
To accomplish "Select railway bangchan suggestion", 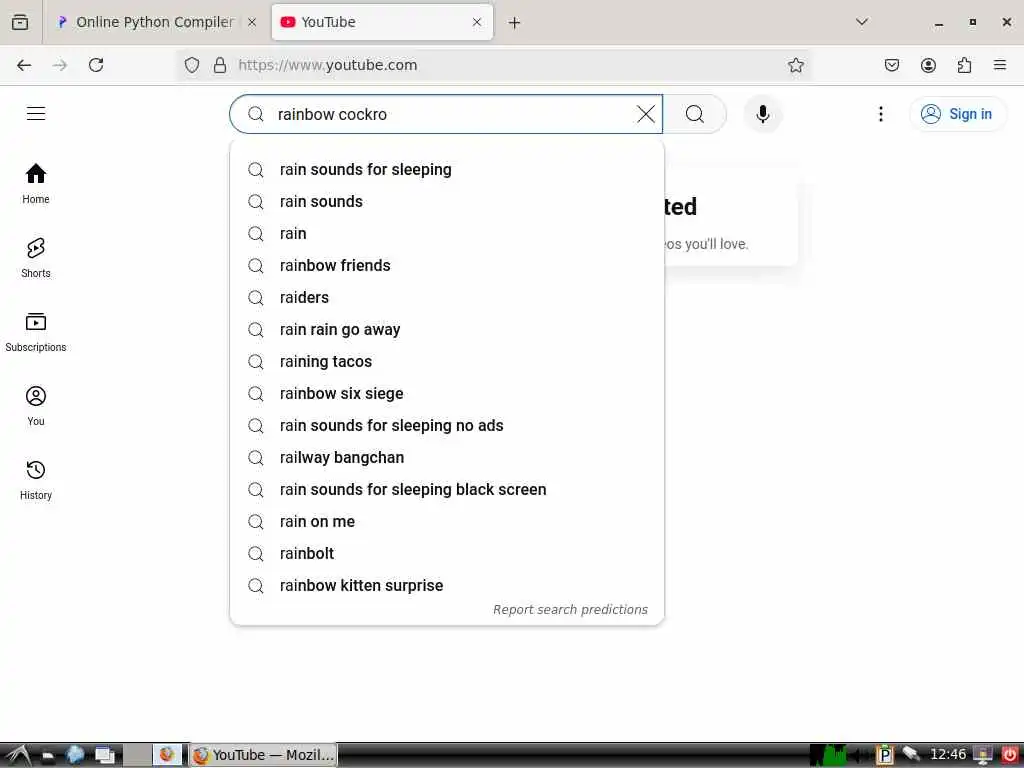I will pyautogui.click(x=447, y=458).
